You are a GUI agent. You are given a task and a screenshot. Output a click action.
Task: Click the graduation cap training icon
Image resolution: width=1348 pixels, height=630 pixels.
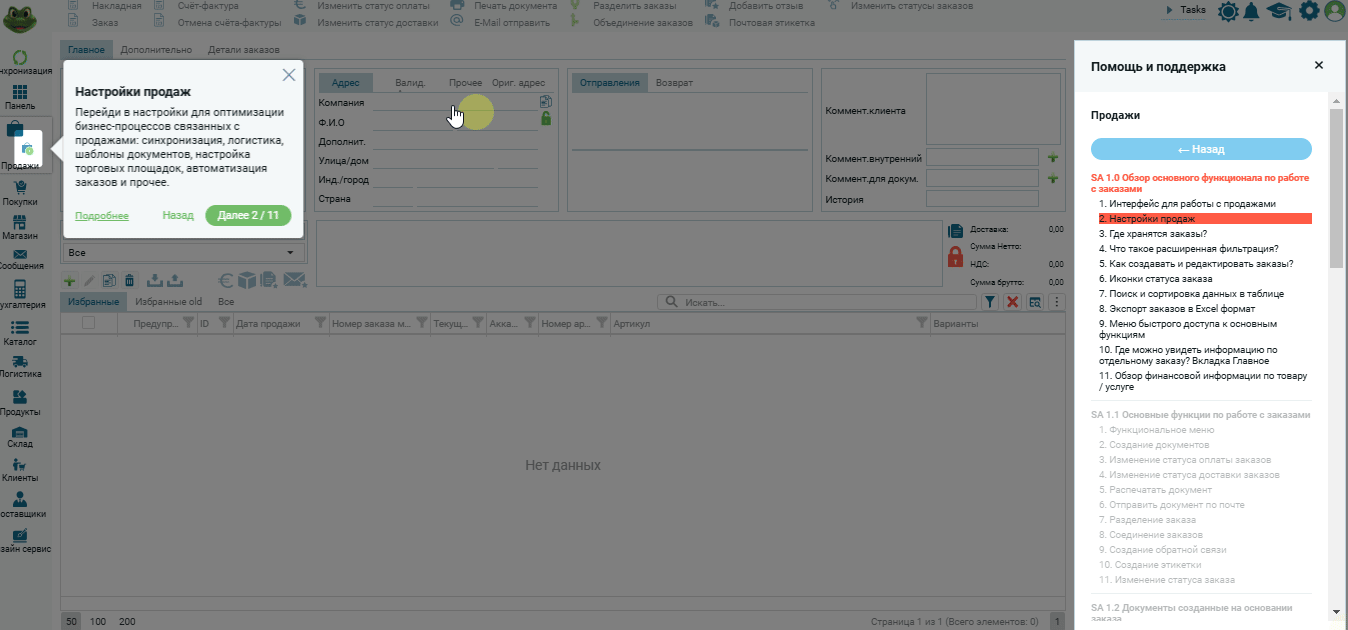coord(1279,11)
